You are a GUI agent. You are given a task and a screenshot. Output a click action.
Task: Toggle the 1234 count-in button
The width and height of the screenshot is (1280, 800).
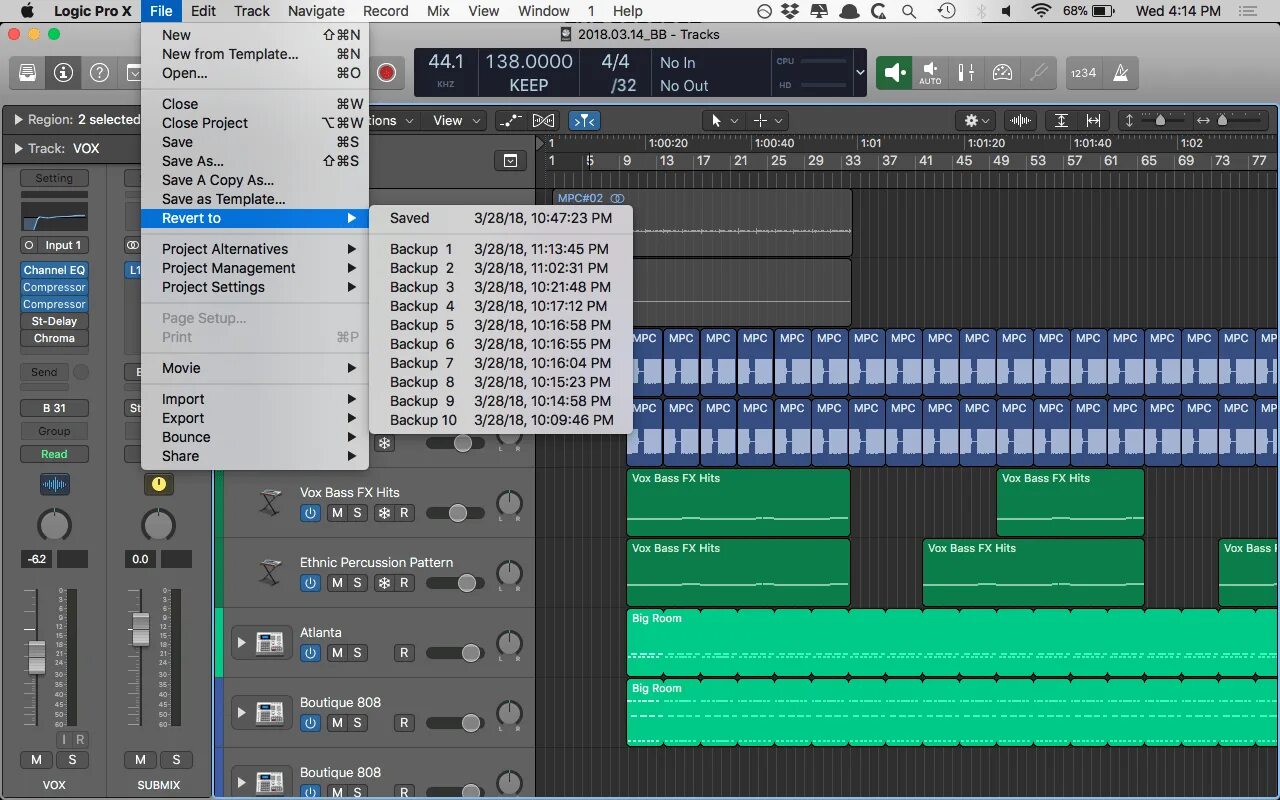1083,73
